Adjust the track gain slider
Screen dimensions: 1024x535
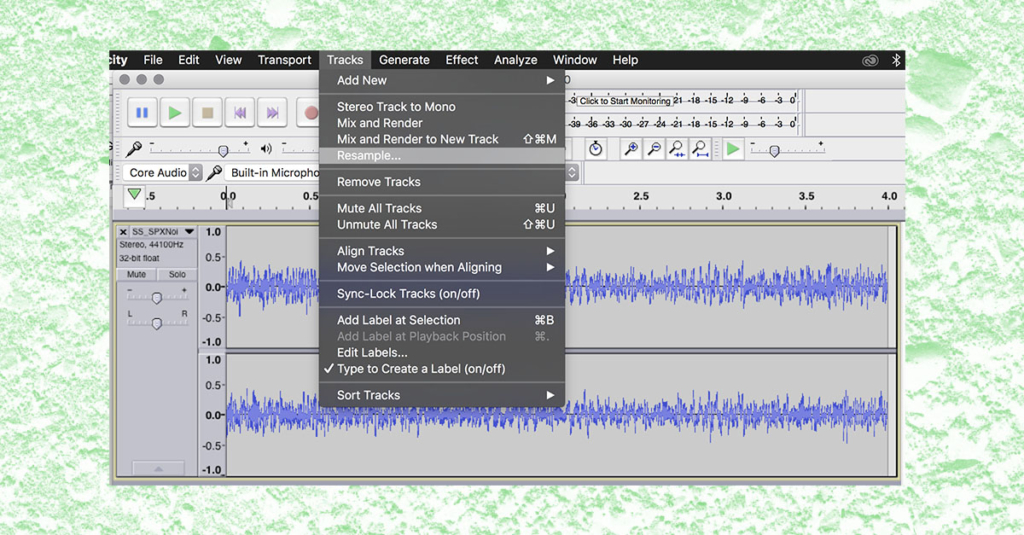pyautogui.click(x=157, y=298)
